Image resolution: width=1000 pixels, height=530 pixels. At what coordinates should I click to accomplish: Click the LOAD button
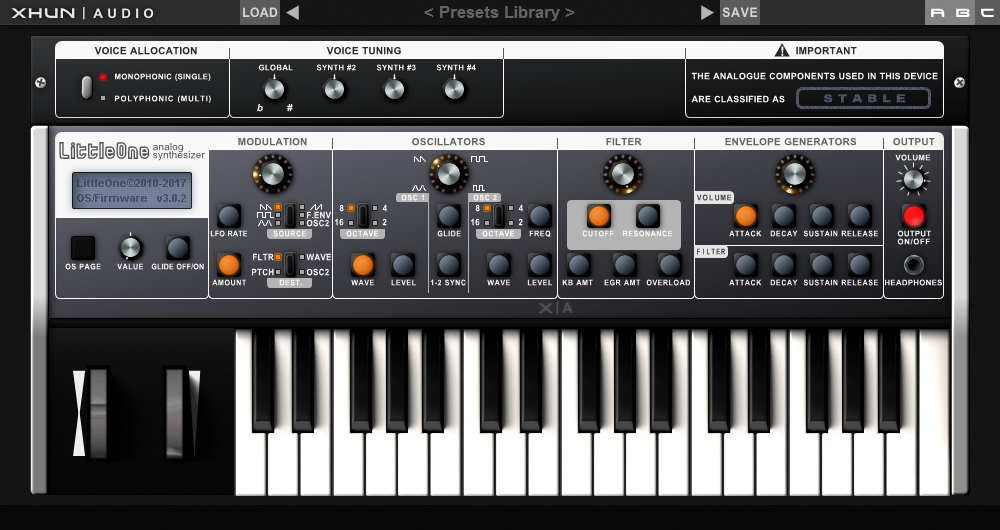[260, 13]
